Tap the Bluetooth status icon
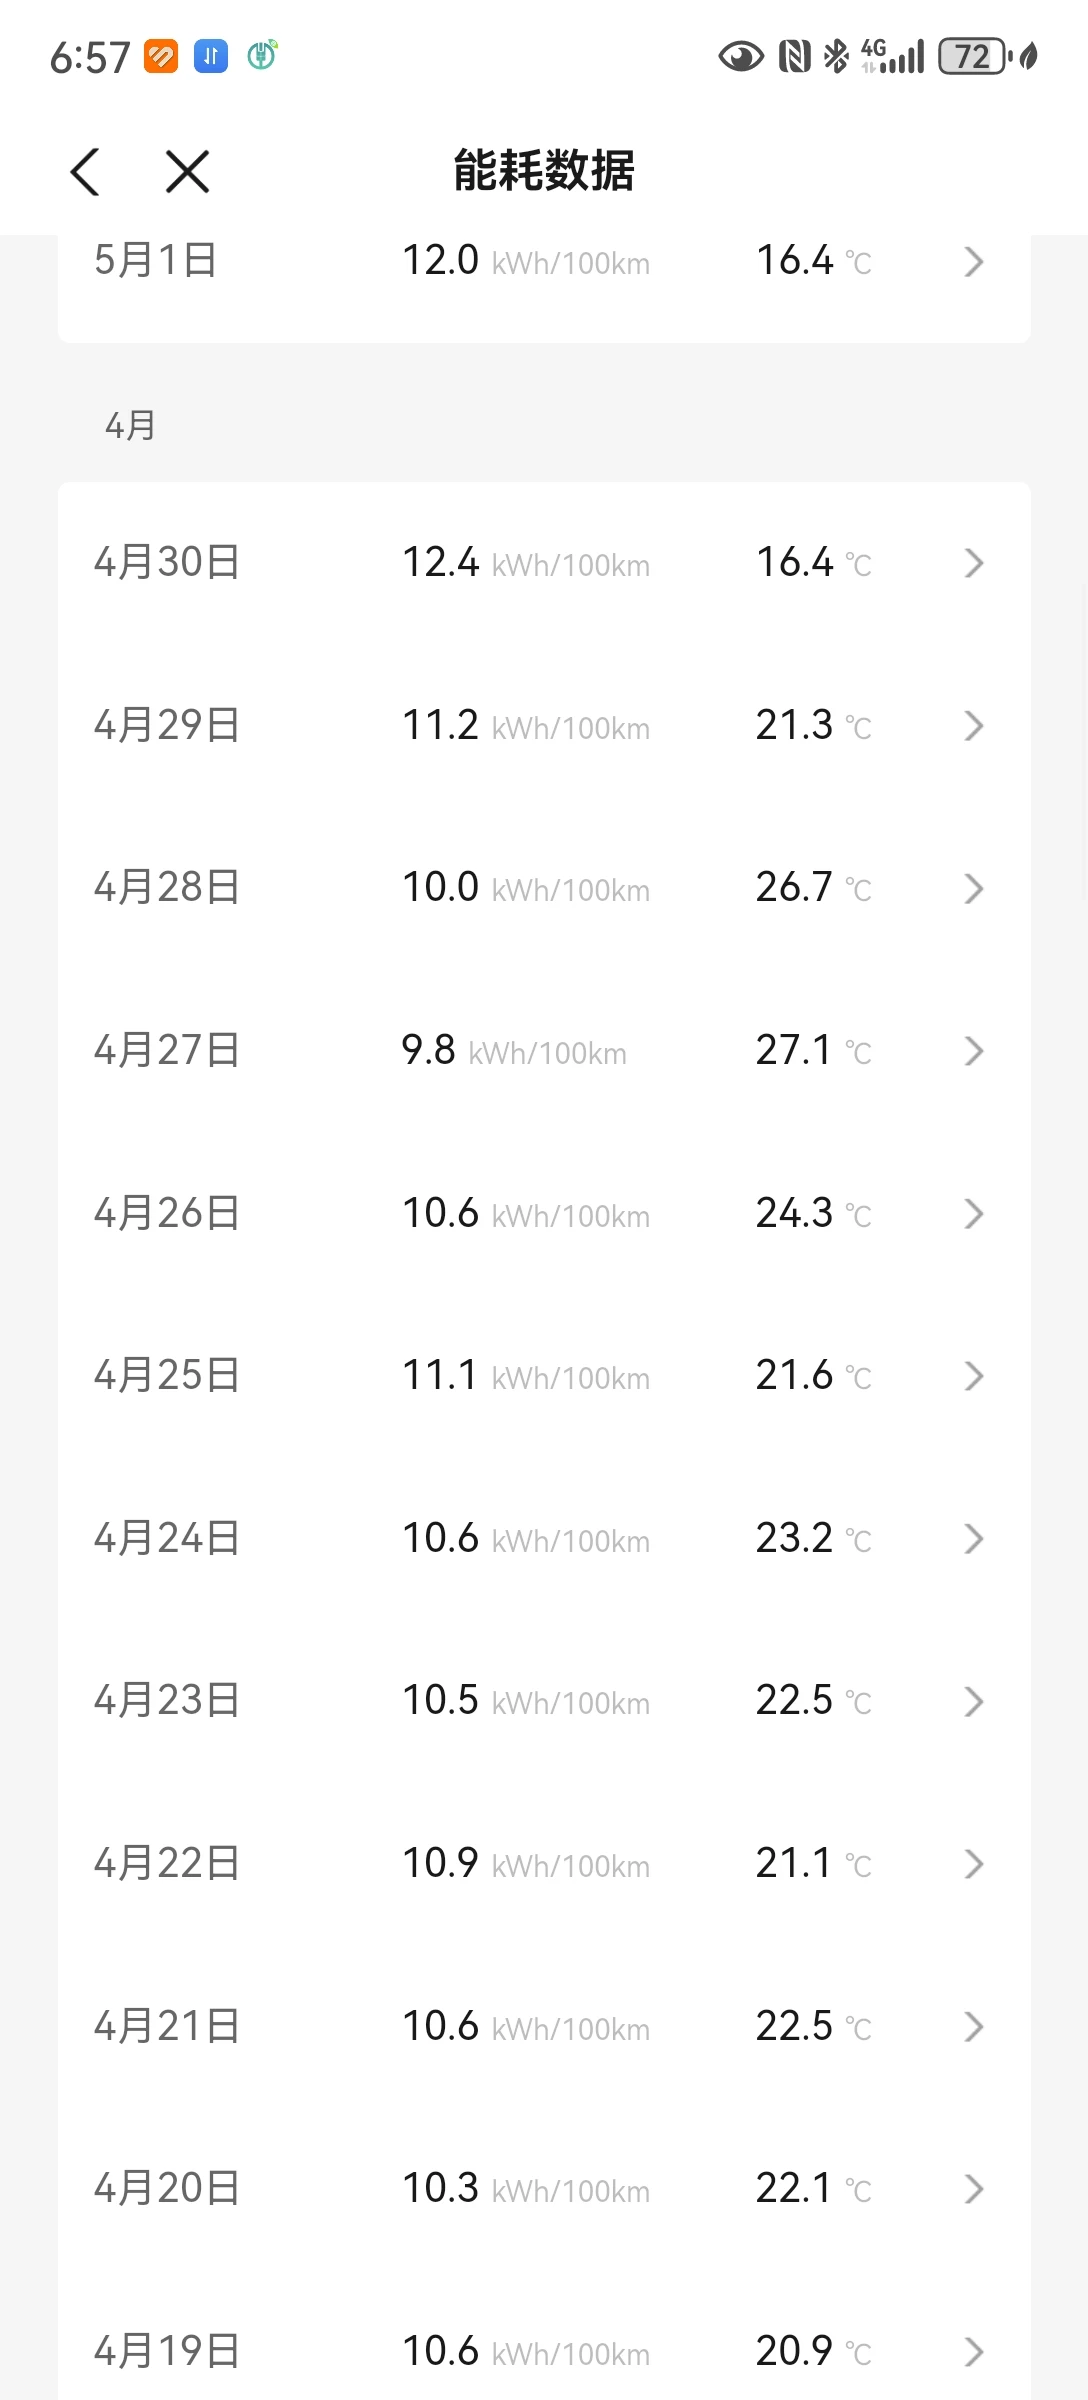This screenshot has width=1088, height=2400. coord(835,57)
